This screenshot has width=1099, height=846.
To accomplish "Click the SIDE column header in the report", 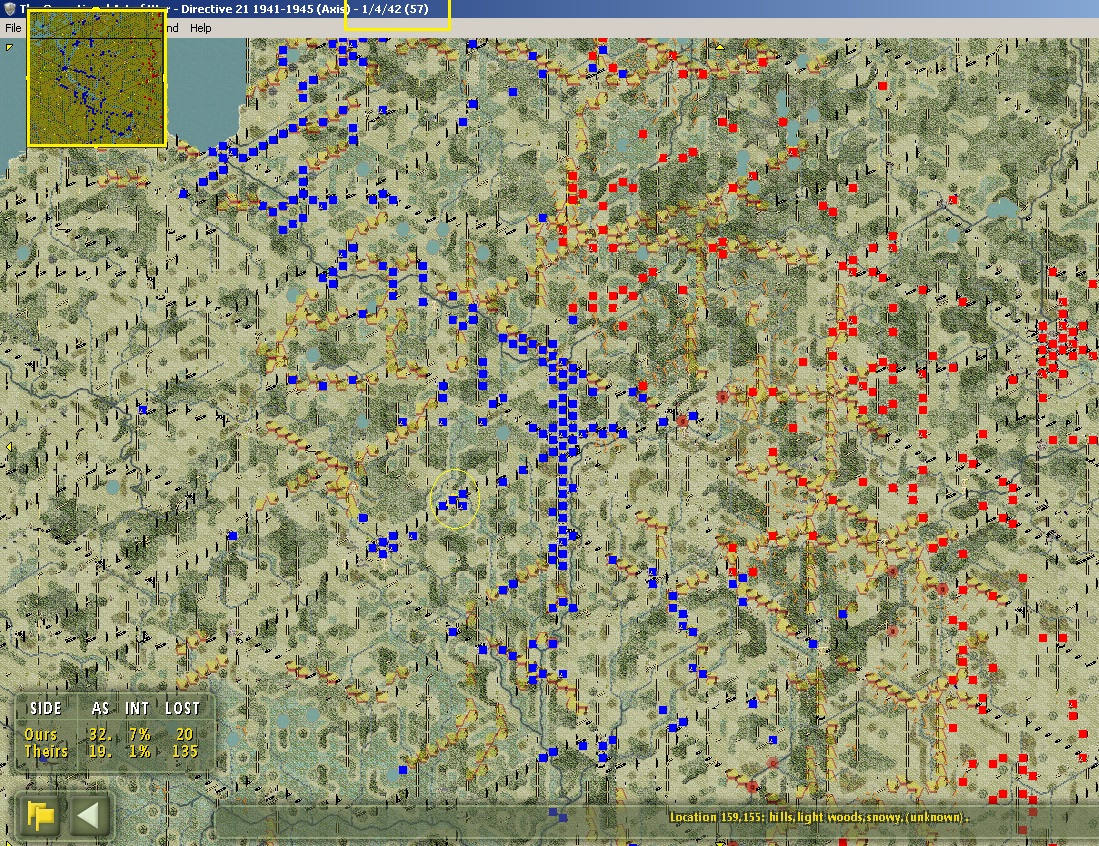I will pyautogui.click(x=46, y=708).
